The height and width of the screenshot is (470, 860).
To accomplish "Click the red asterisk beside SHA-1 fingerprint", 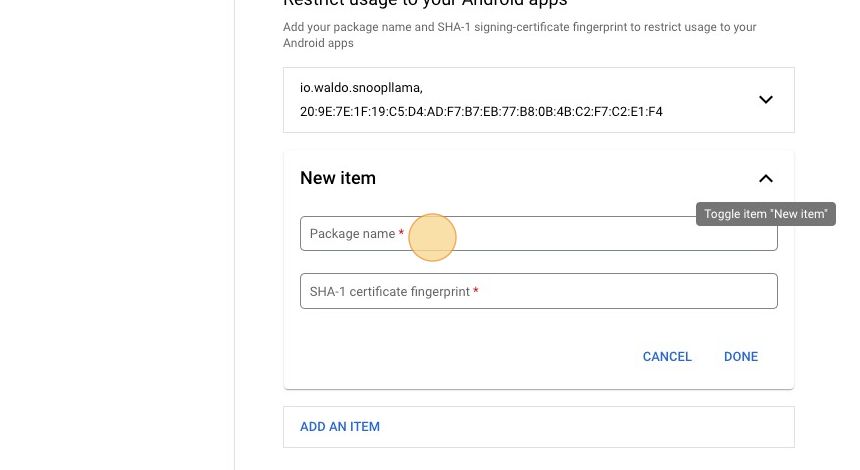I will (476, 291).
